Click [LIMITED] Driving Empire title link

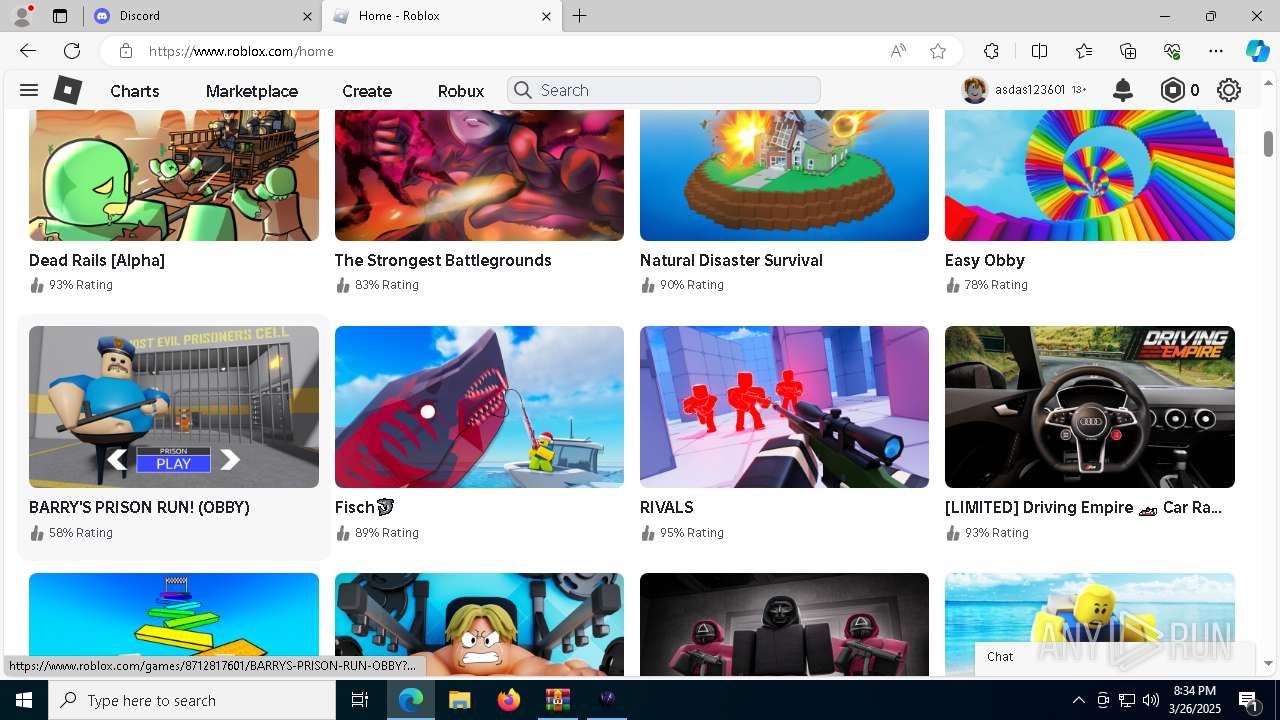[1084, 507]
